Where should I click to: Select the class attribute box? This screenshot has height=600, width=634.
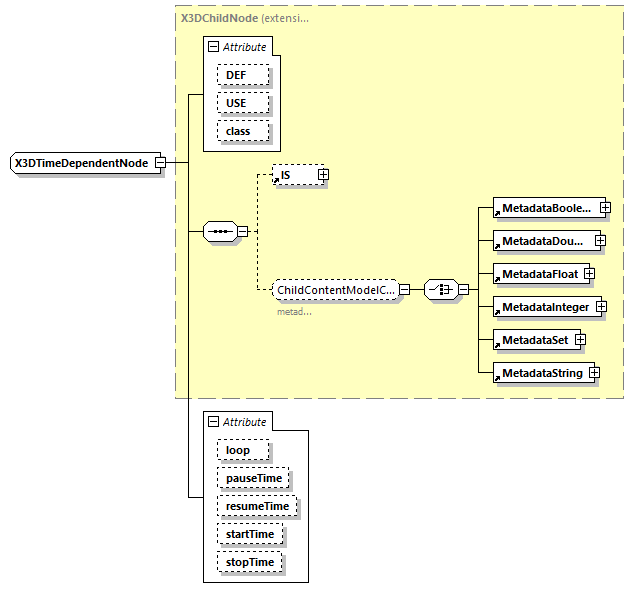[239, 132]
